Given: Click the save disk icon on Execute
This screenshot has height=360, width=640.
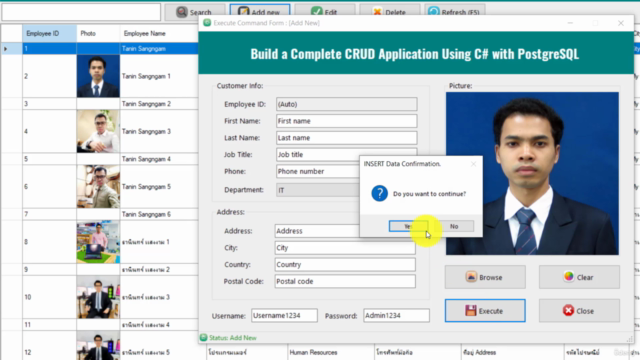Looking at the screenshot, I should click(471, 311).
